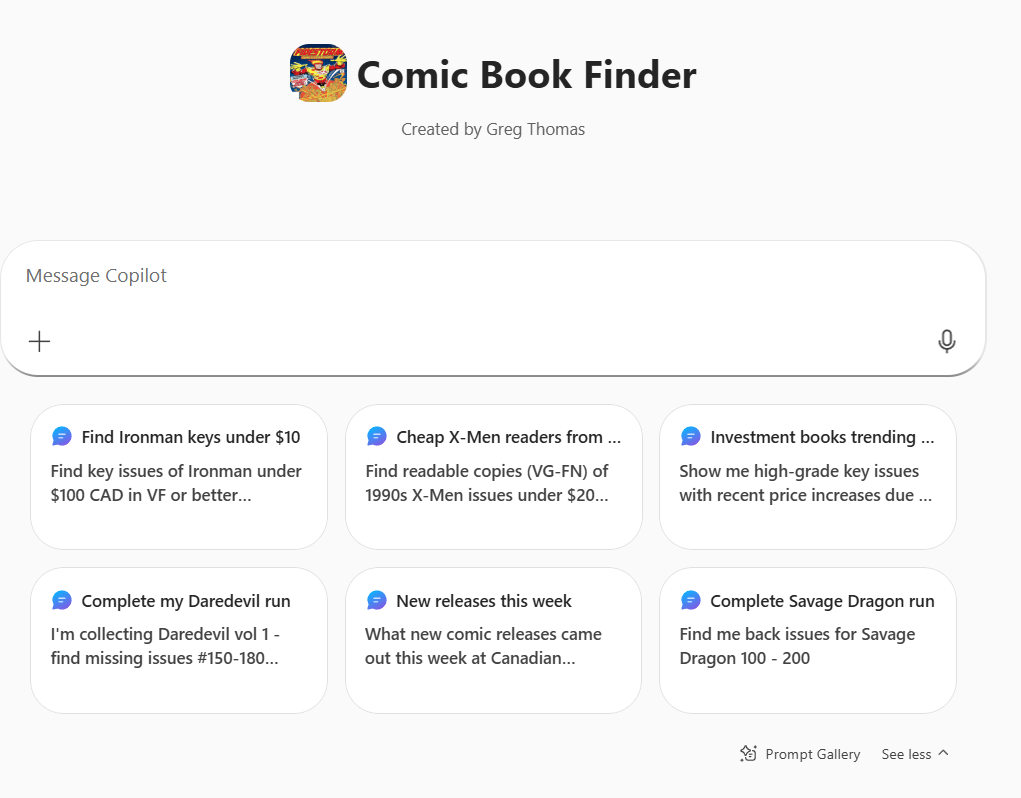Viewport: 1021px width, 798px height.
Task: Click the Comic Book Finder title
Action: [x=526, y=75]
